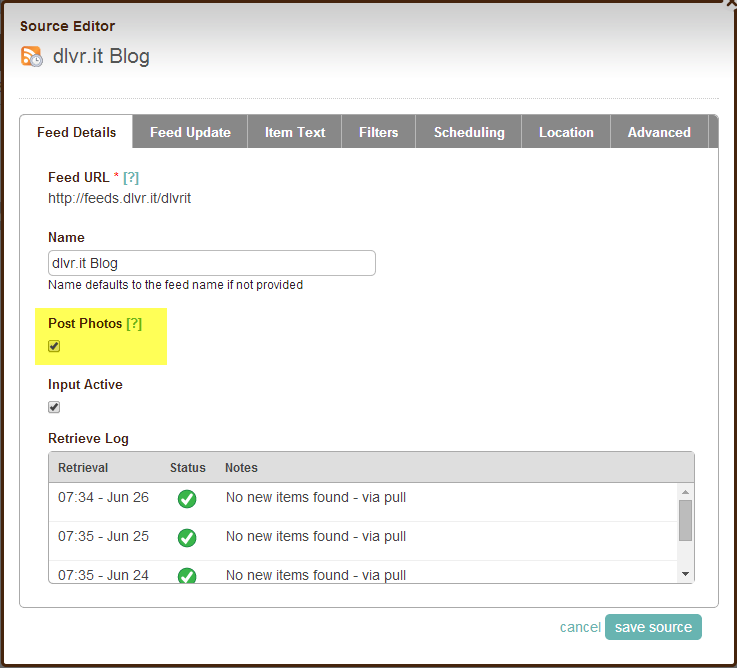
Task: Click the green check status for 07:35 - Jun 25
Action: [187, 537]
